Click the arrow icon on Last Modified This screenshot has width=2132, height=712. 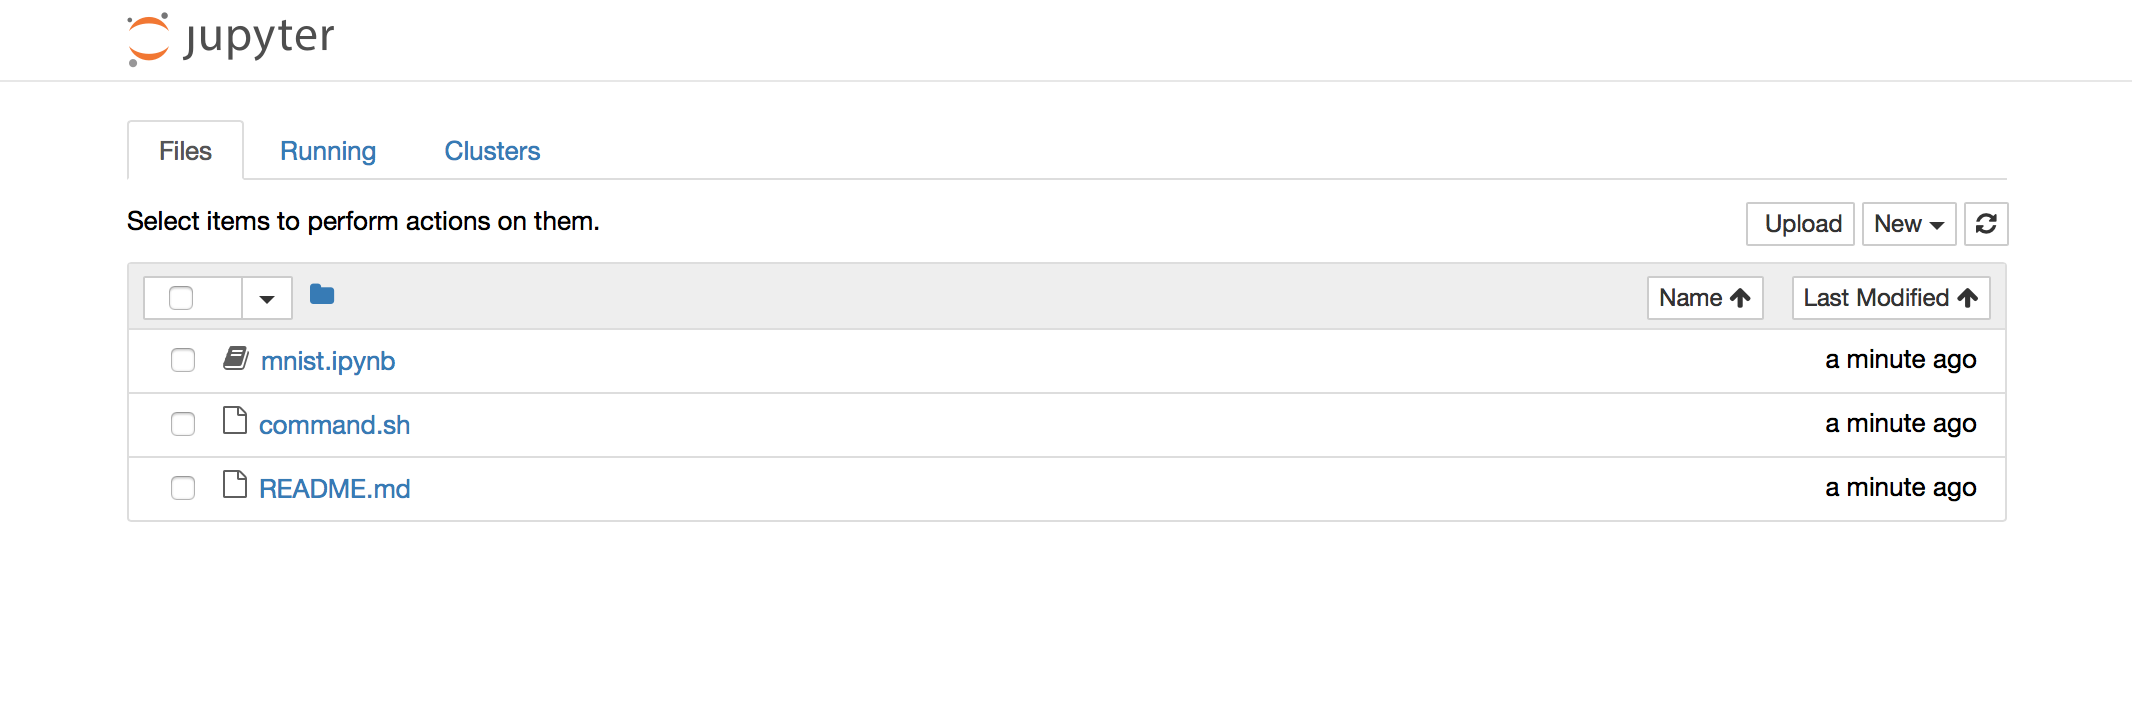1968,298
